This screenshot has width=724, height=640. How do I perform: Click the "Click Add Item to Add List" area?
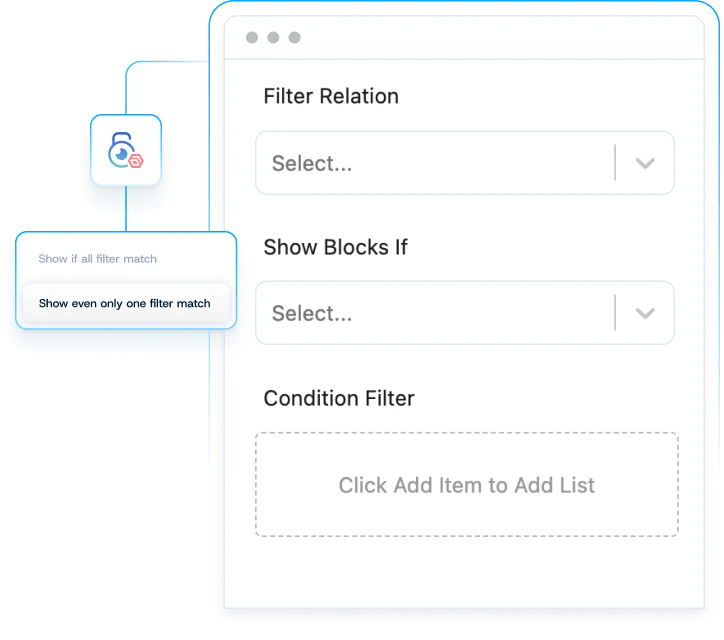(466, 485)
